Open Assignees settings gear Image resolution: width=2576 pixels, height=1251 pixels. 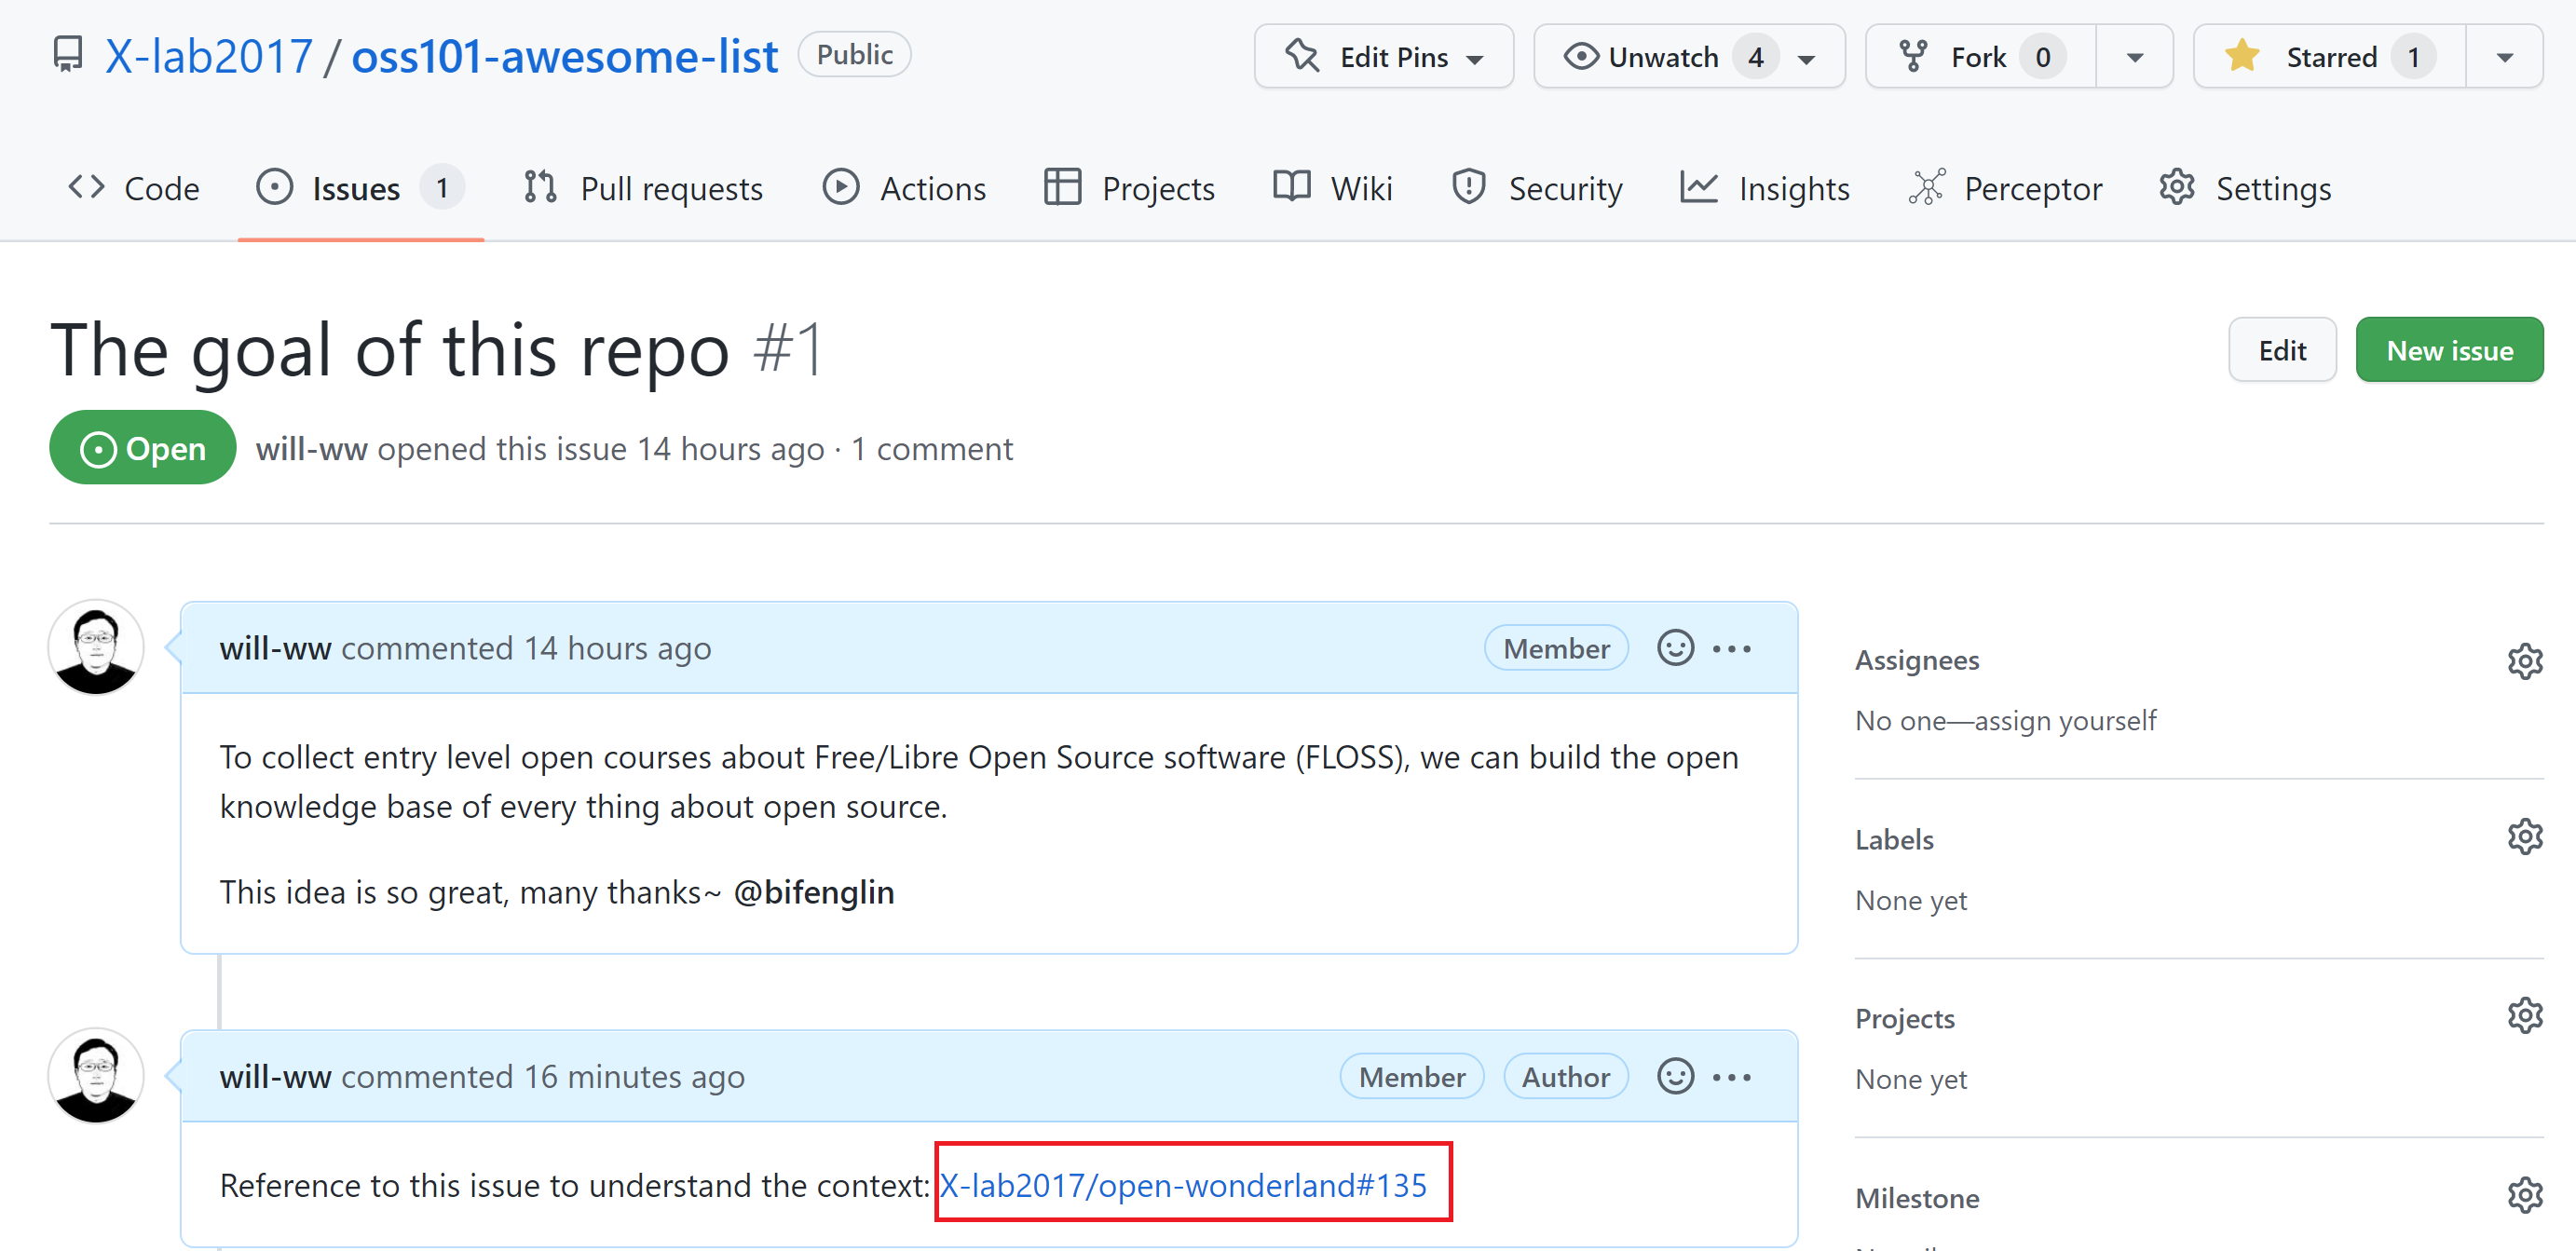pos(2524,661)
